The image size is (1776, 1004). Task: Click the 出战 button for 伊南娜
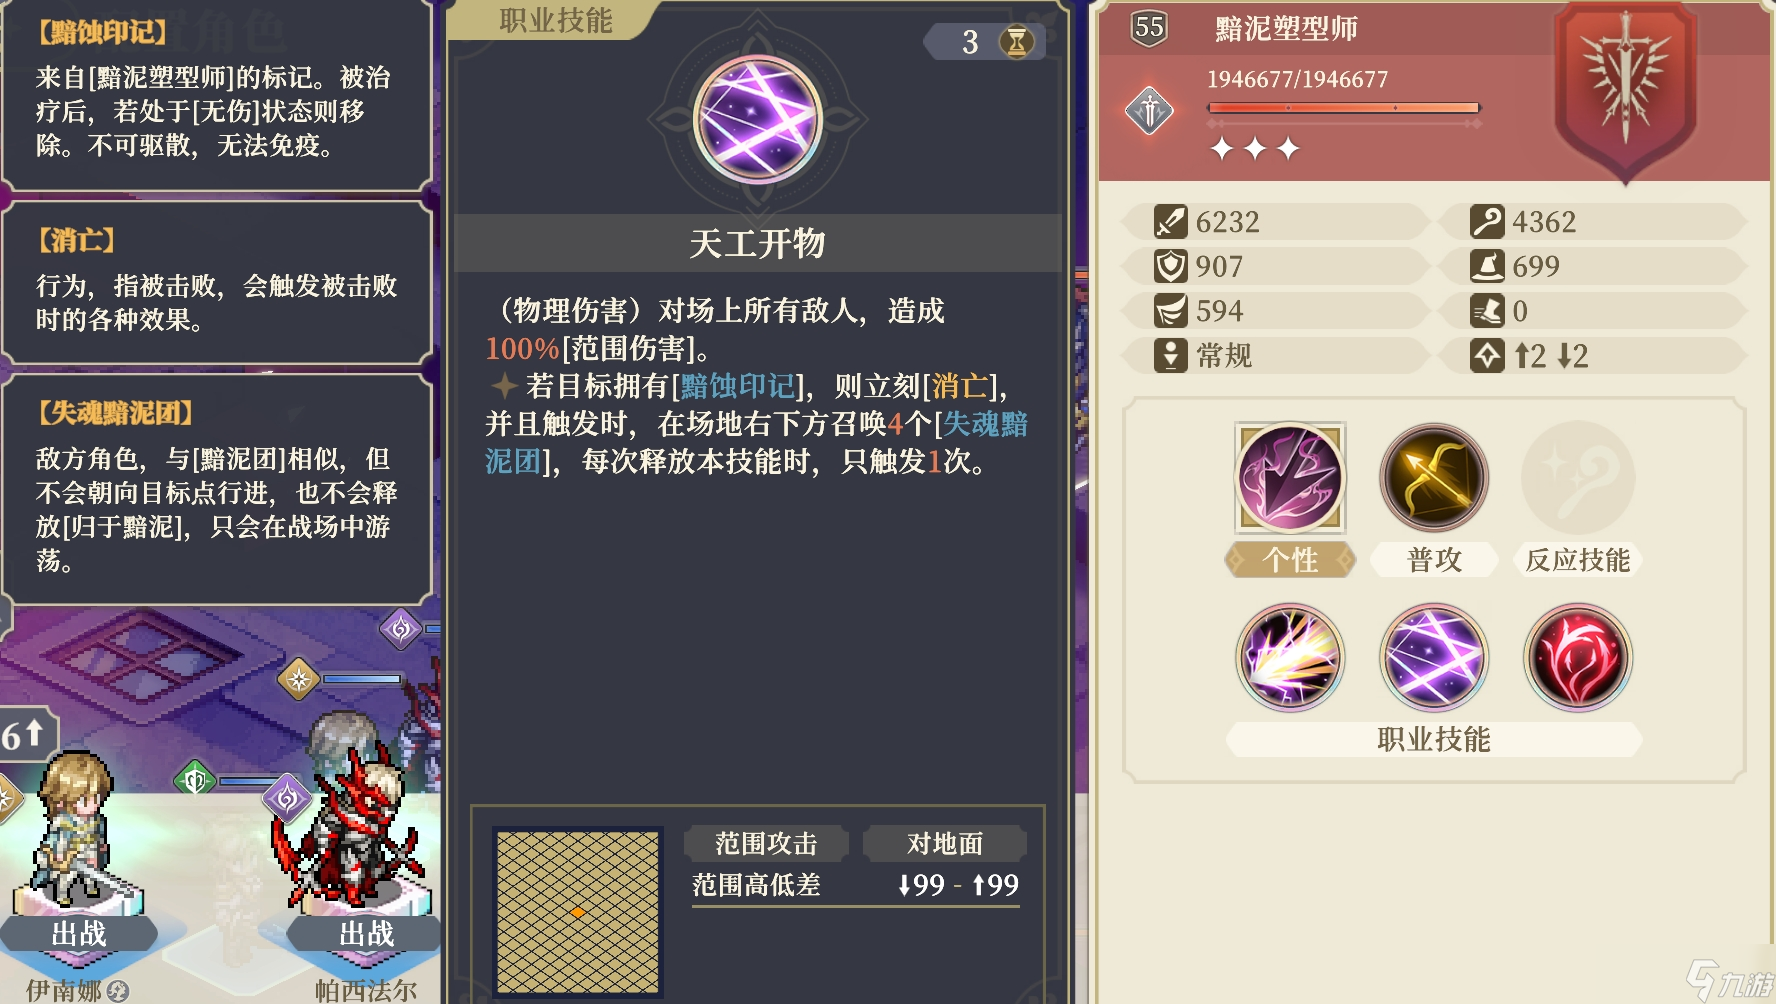point(79,934)
